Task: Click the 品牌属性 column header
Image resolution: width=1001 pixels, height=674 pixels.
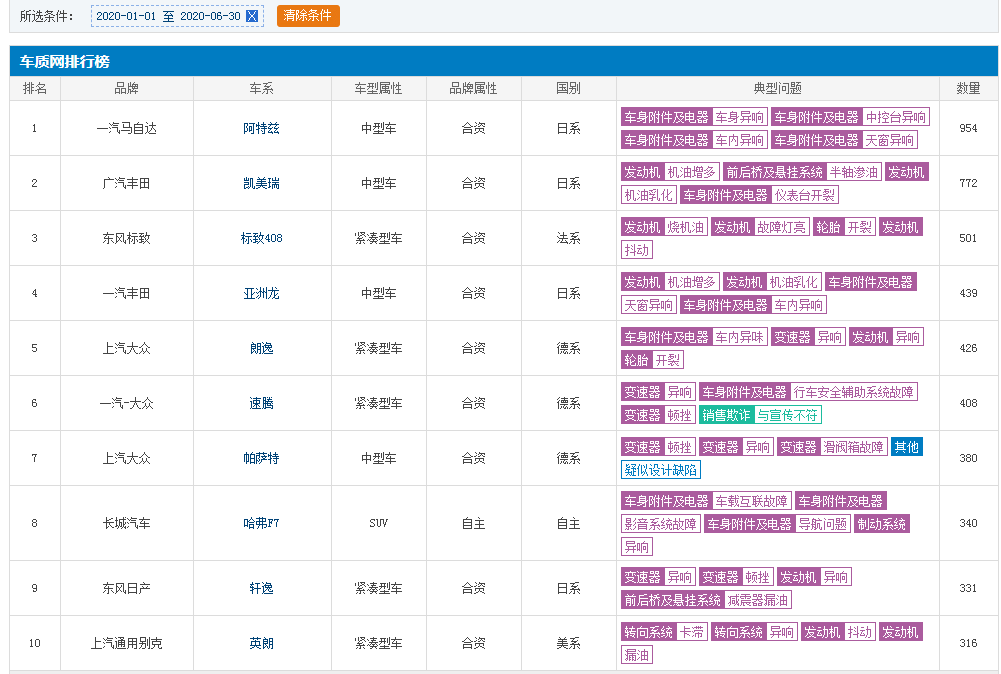Action: pos(474,88)
